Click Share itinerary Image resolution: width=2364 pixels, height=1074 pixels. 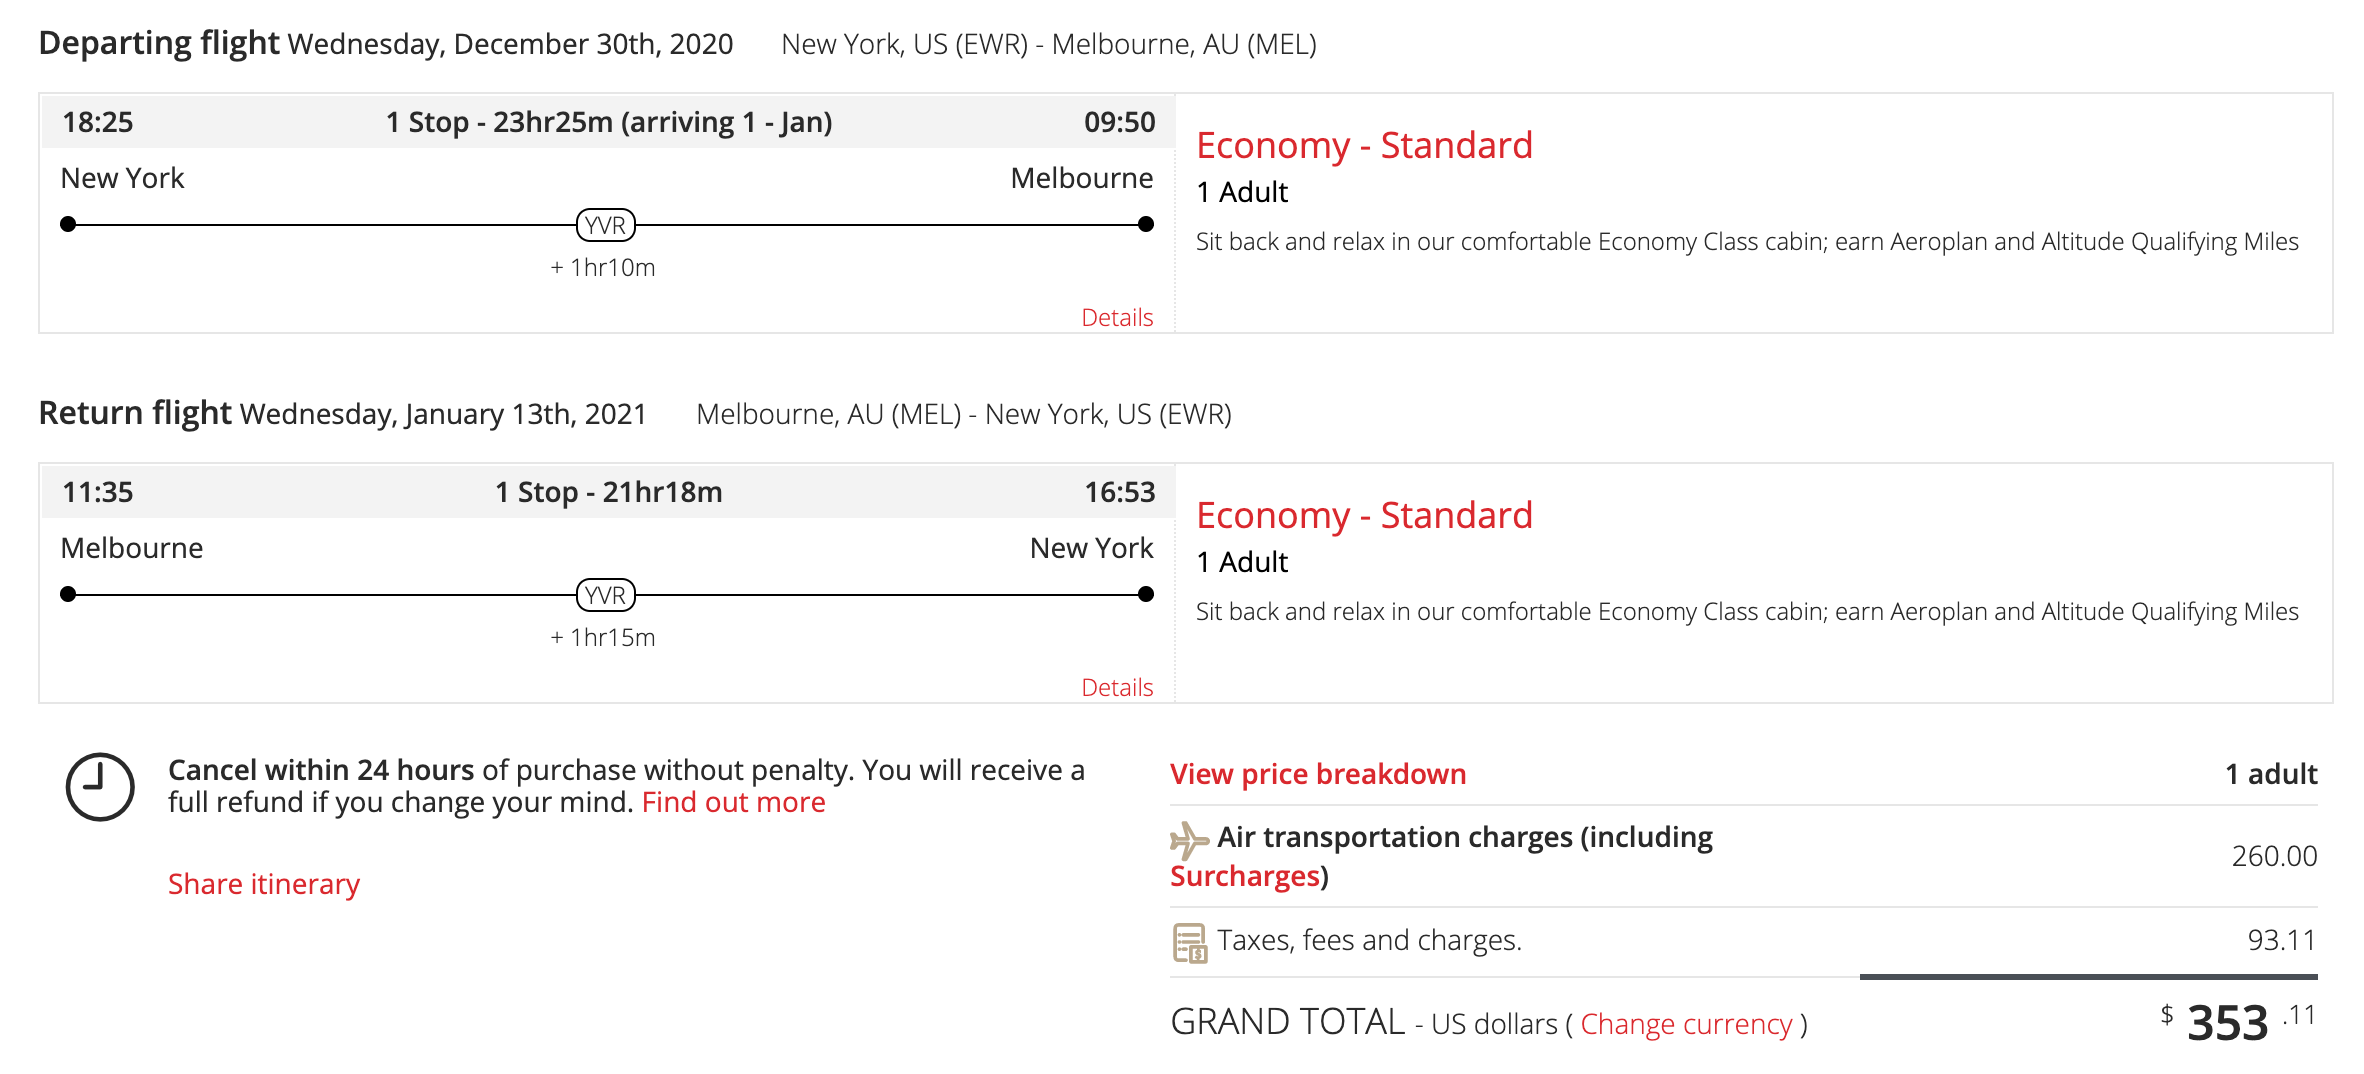click(263, 884)
